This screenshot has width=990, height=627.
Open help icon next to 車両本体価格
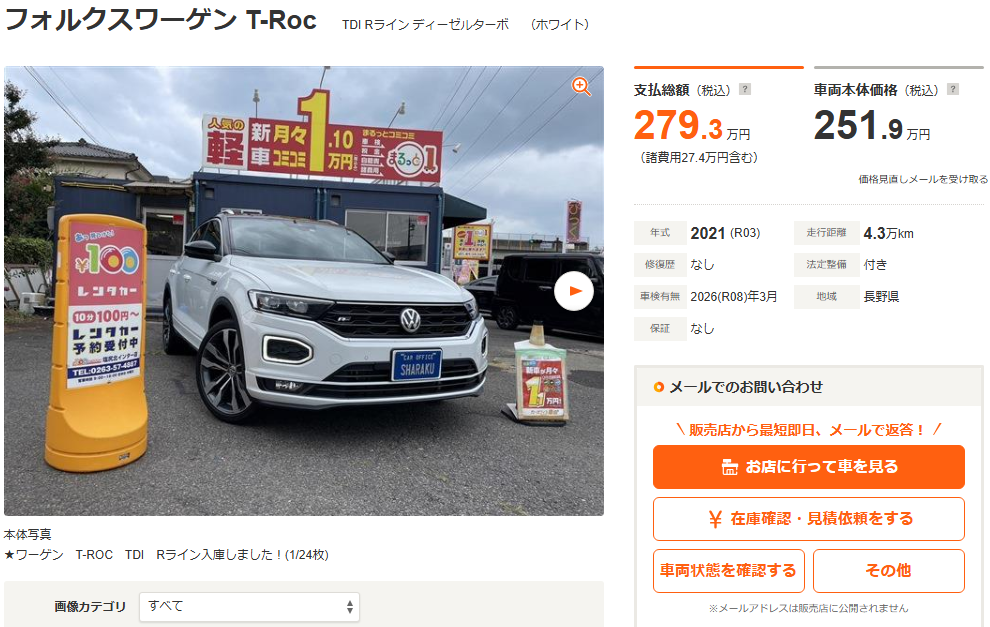click(953, 89)
